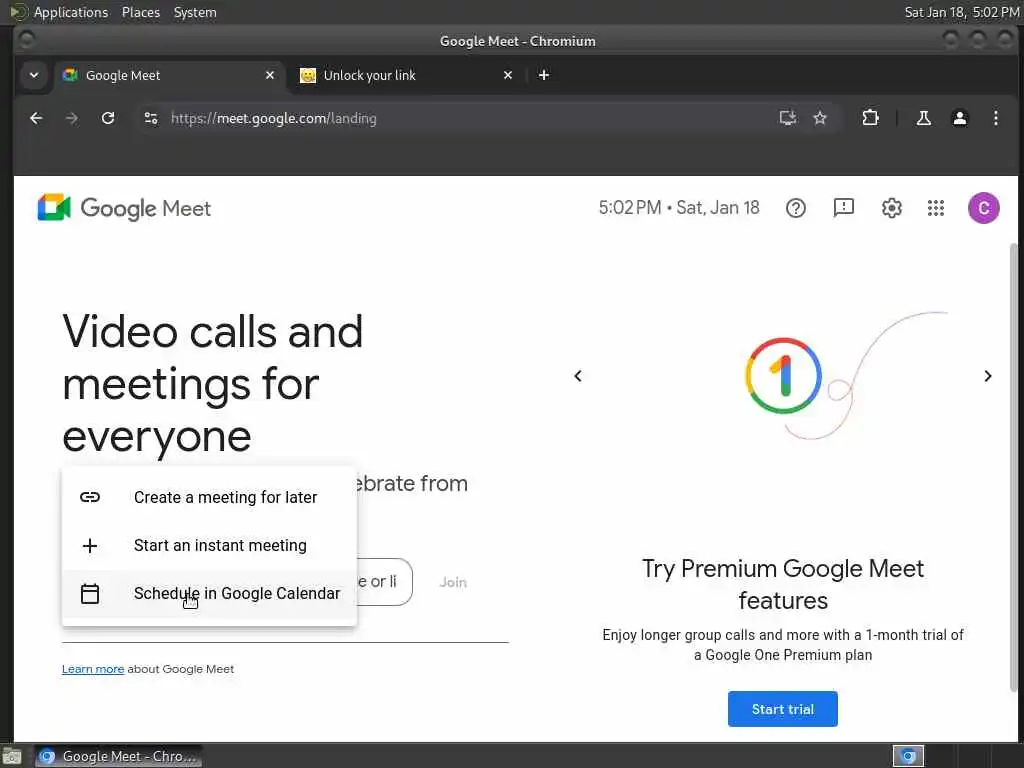Show the next carousel slide
Image resolution: width=1024 pixels, height=768 pixels.
coord(988,376)
